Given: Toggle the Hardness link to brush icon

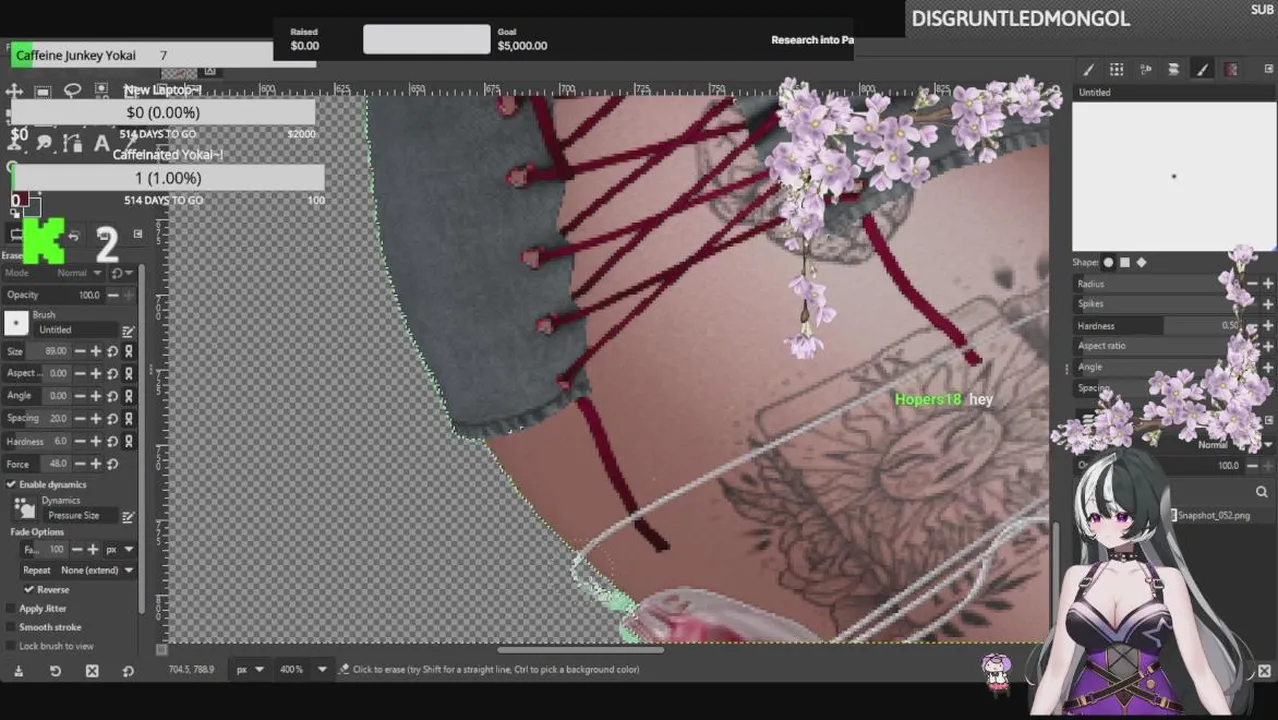Looking at the screenshot, I should click(128, 441).
